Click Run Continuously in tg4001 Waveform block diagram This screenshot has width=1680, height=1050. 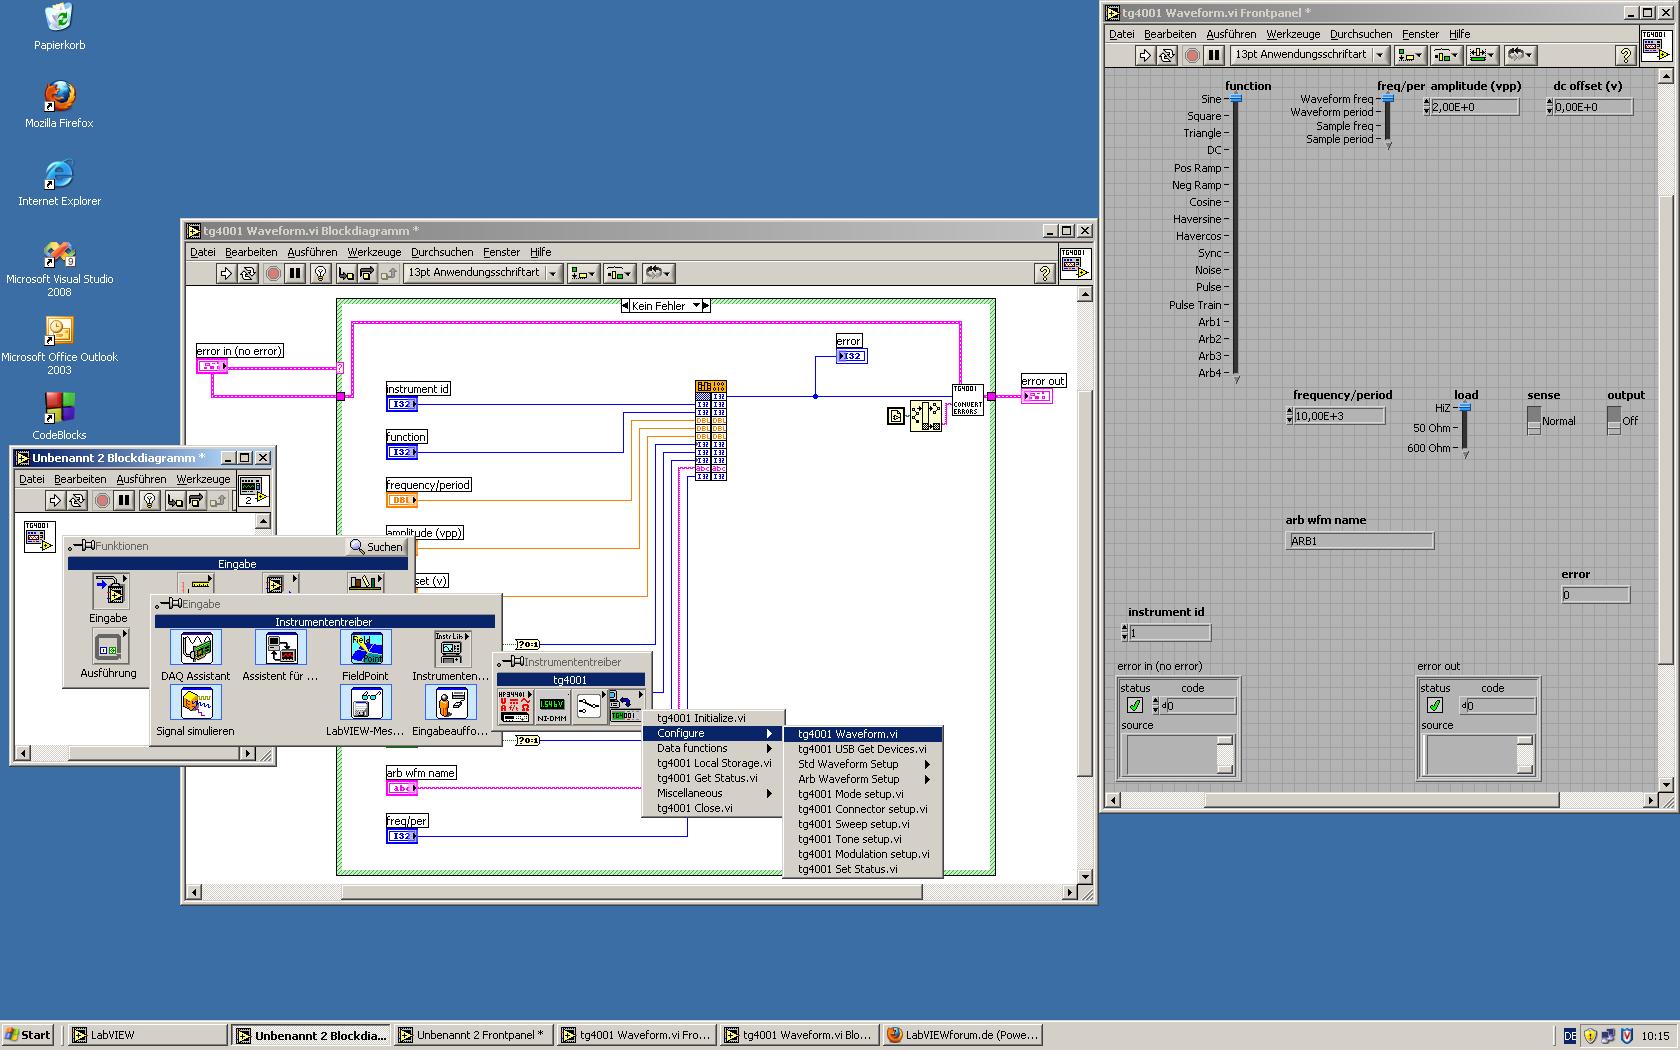tap(248, 273)
